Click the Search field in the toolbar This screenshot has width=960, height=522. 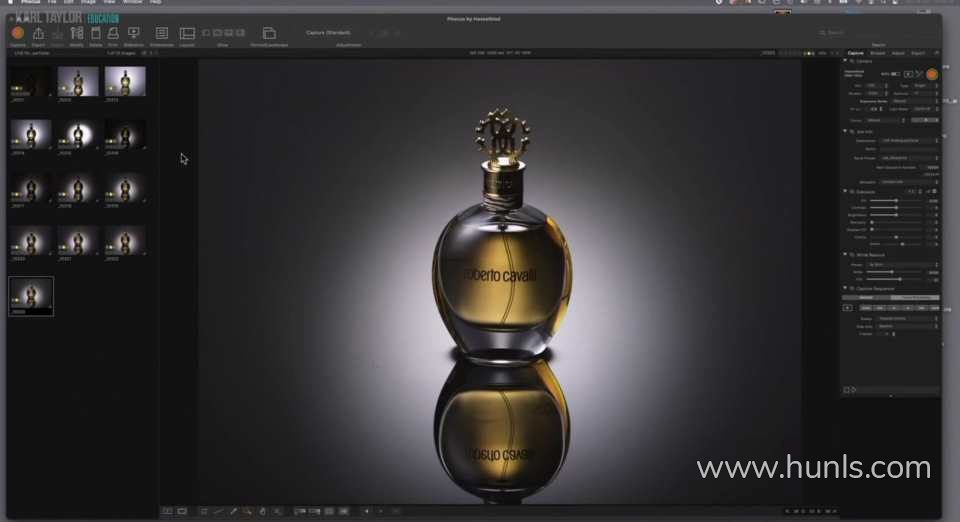tap(876, 32)
